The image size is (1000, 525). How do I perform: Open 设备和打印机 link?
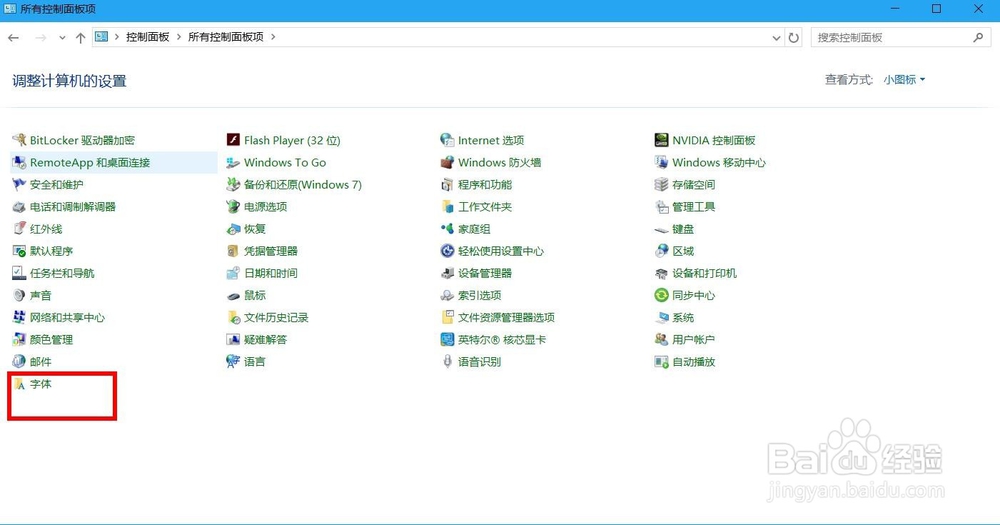(704, 273)
